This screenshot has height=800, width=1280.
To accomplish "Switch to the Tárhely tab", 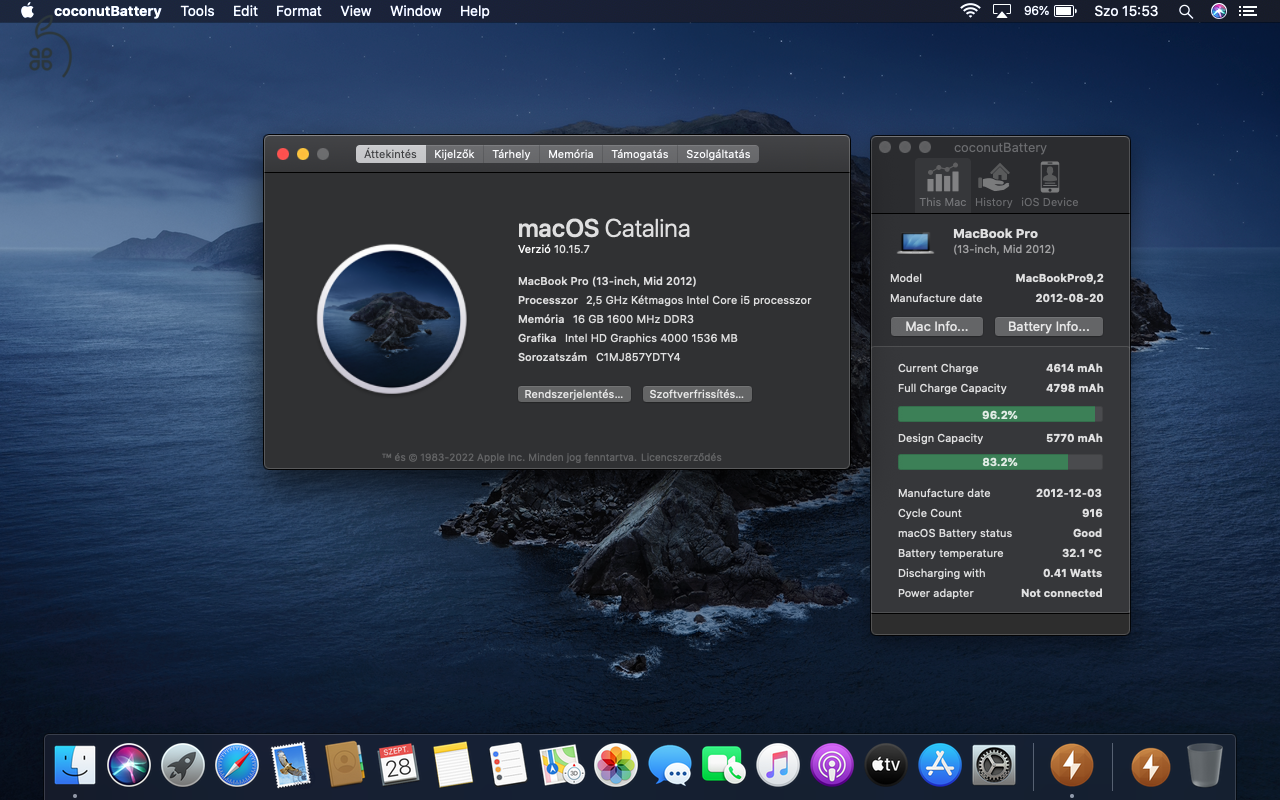I will click(511, 154).
